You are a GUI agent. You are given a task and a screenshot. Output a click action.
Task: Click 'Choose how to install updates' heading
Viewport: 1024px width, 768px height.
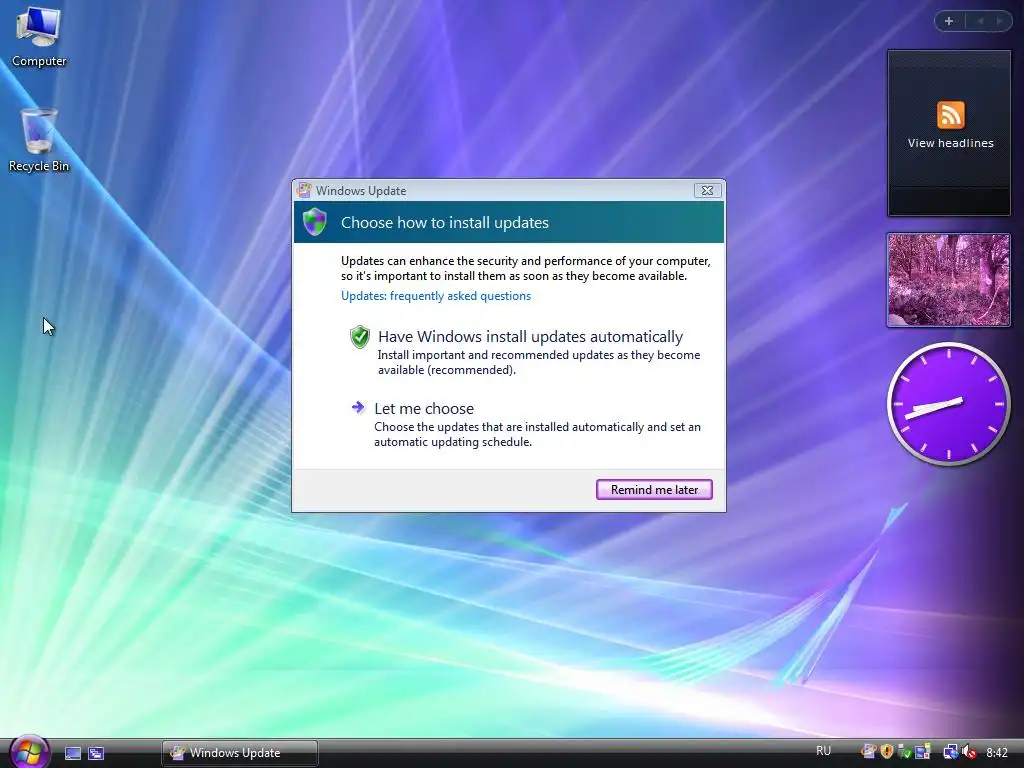click(x=445, y=223)
